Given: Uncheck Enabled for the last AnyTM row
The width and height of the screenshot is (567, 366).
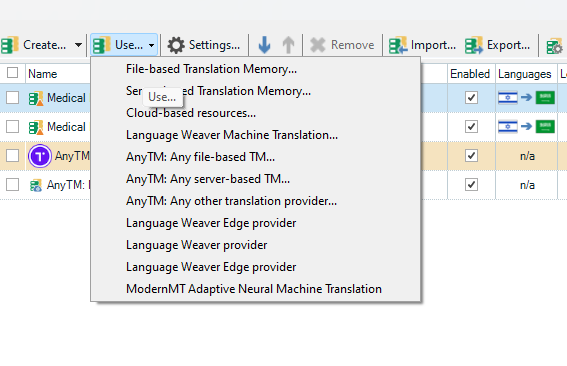Looking at the screenshot, I should 471,184.
